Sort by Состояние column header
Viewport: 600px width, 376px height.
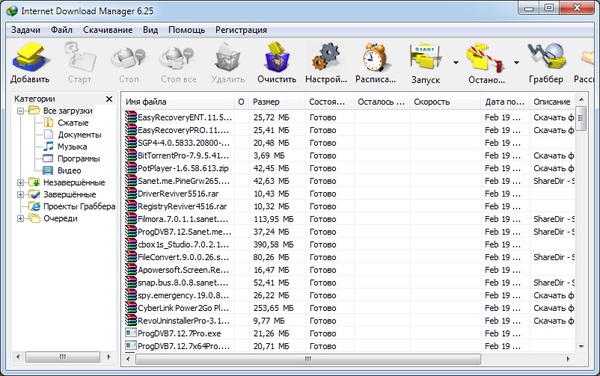pyautogui.click(x=329, y=102)
